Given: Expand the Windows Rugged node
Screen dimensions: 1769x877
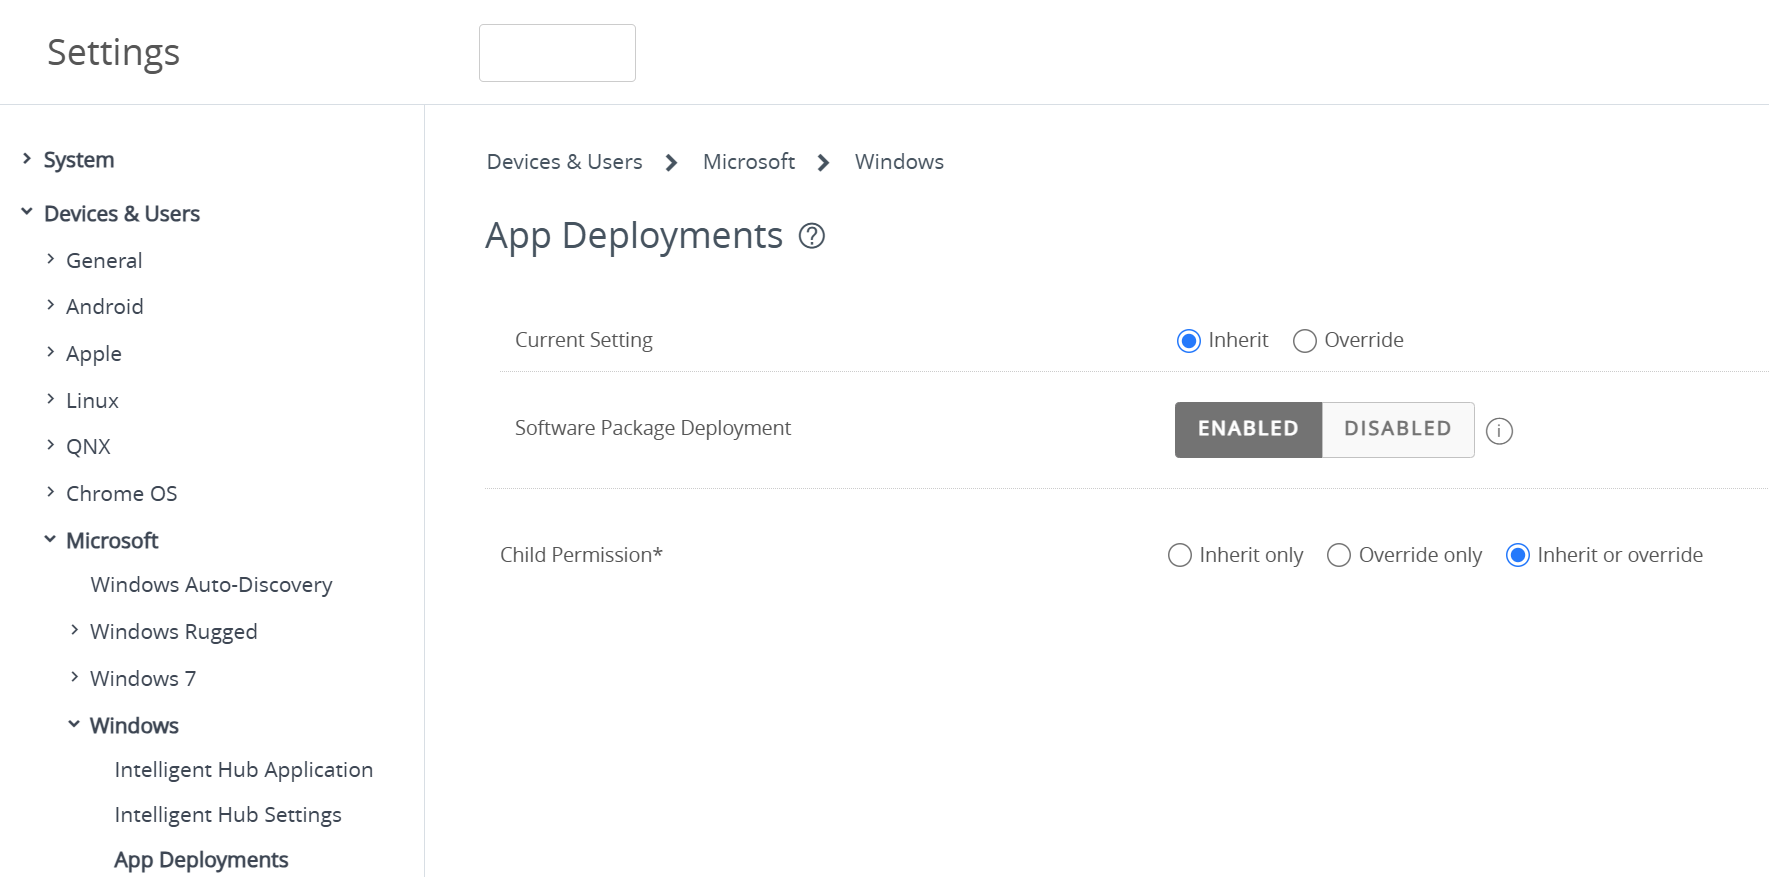Looking at the screenshot, I should pos(74,630).
